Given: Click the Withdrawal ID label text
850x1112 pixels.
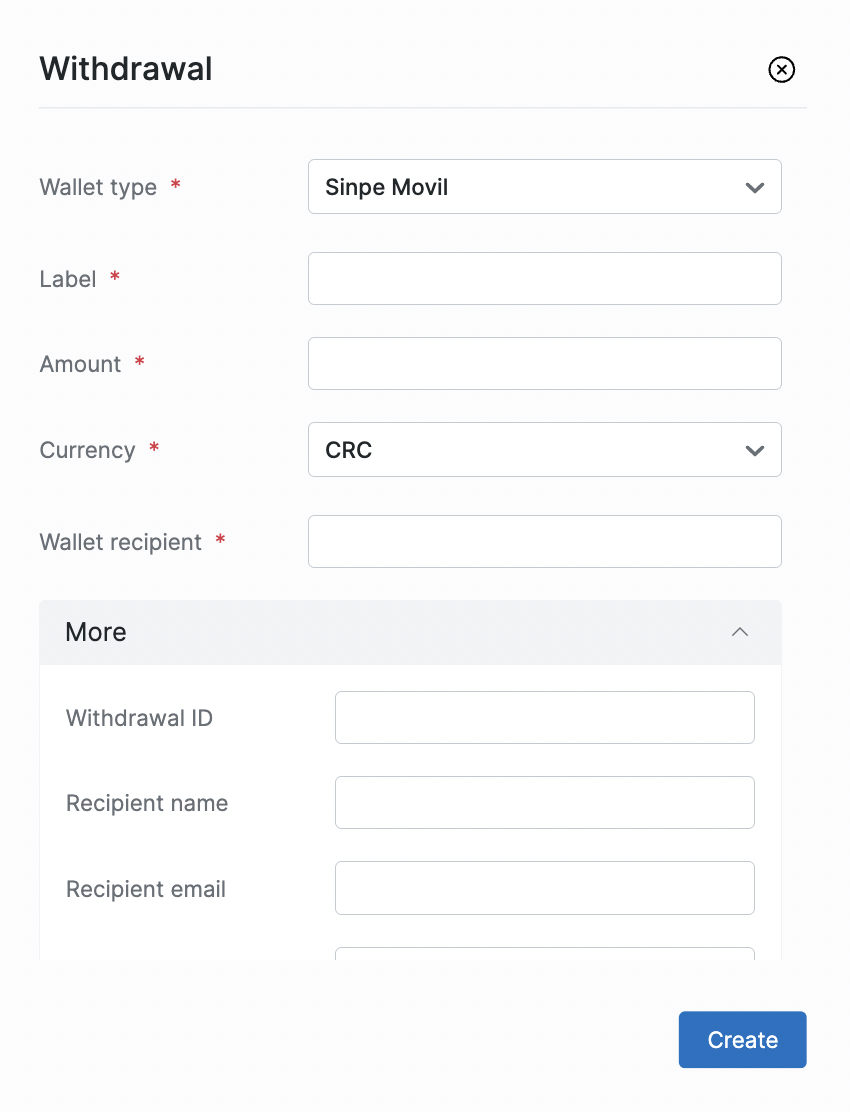Looking at the screenshot, I should tap(139, 718).
